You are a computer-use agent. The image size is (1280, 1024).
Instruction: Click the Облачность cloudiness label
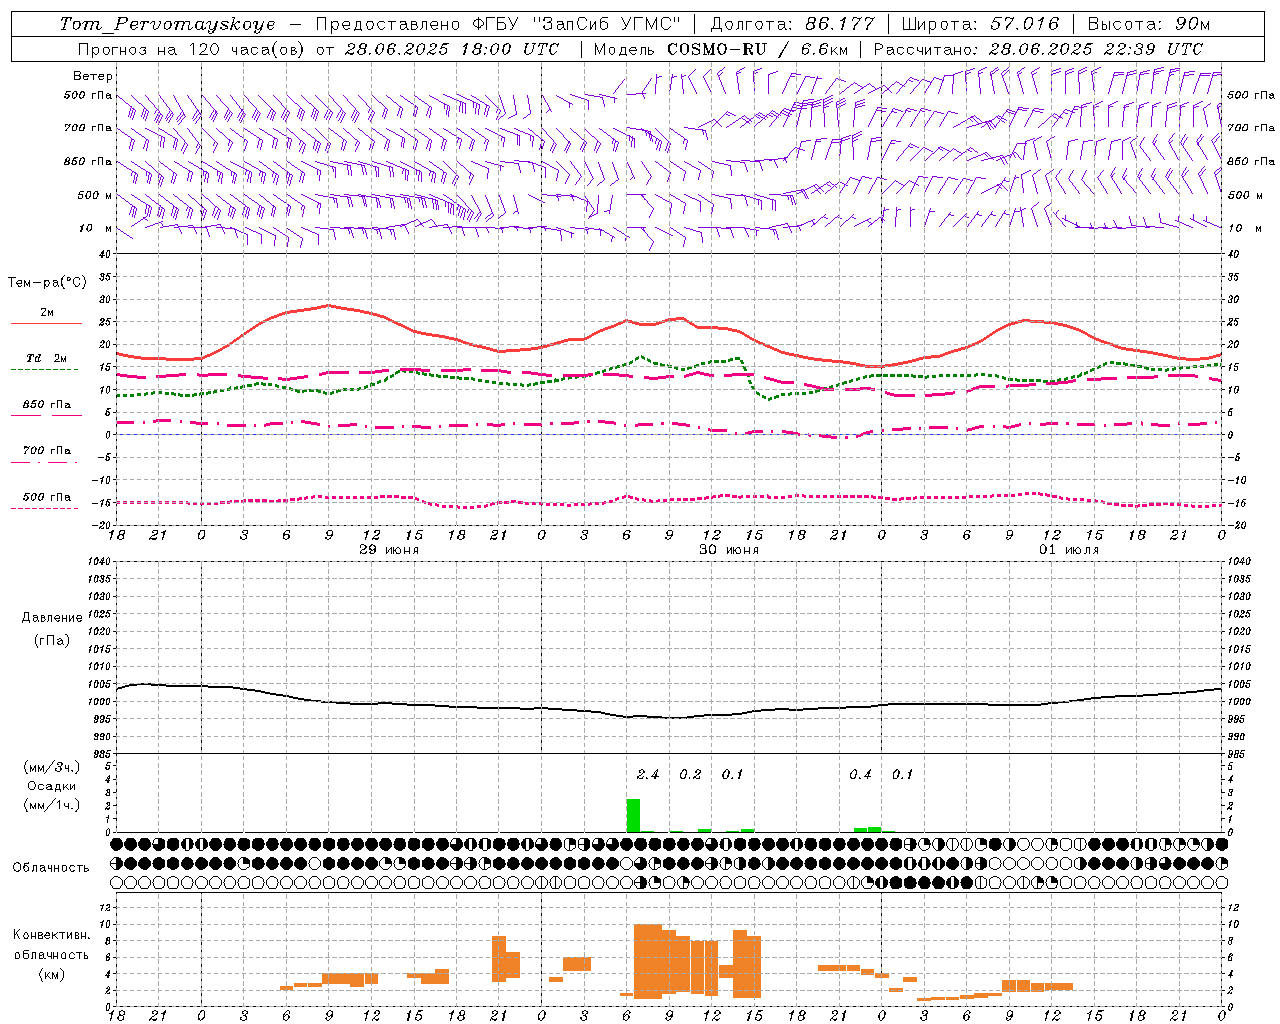pyautogui.click(x=51, y=867)
